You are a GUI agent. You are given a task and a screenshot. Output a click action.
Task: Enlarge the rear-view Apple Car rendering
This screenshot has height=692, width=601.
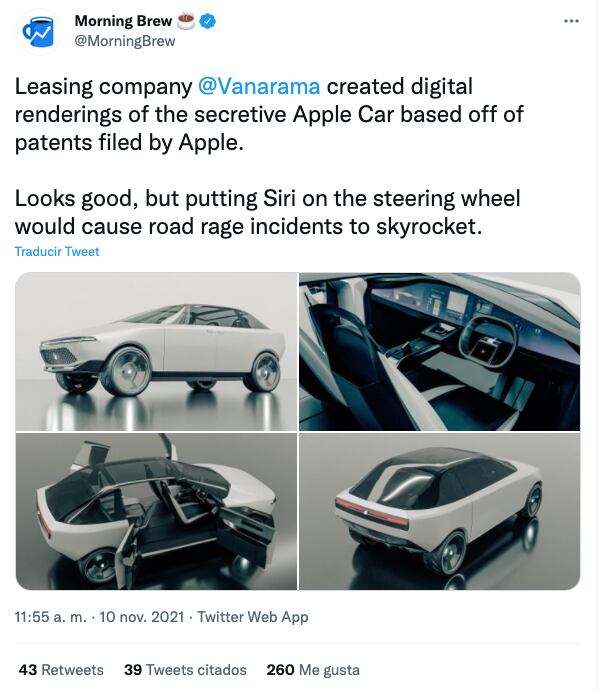tap(440, 511)
